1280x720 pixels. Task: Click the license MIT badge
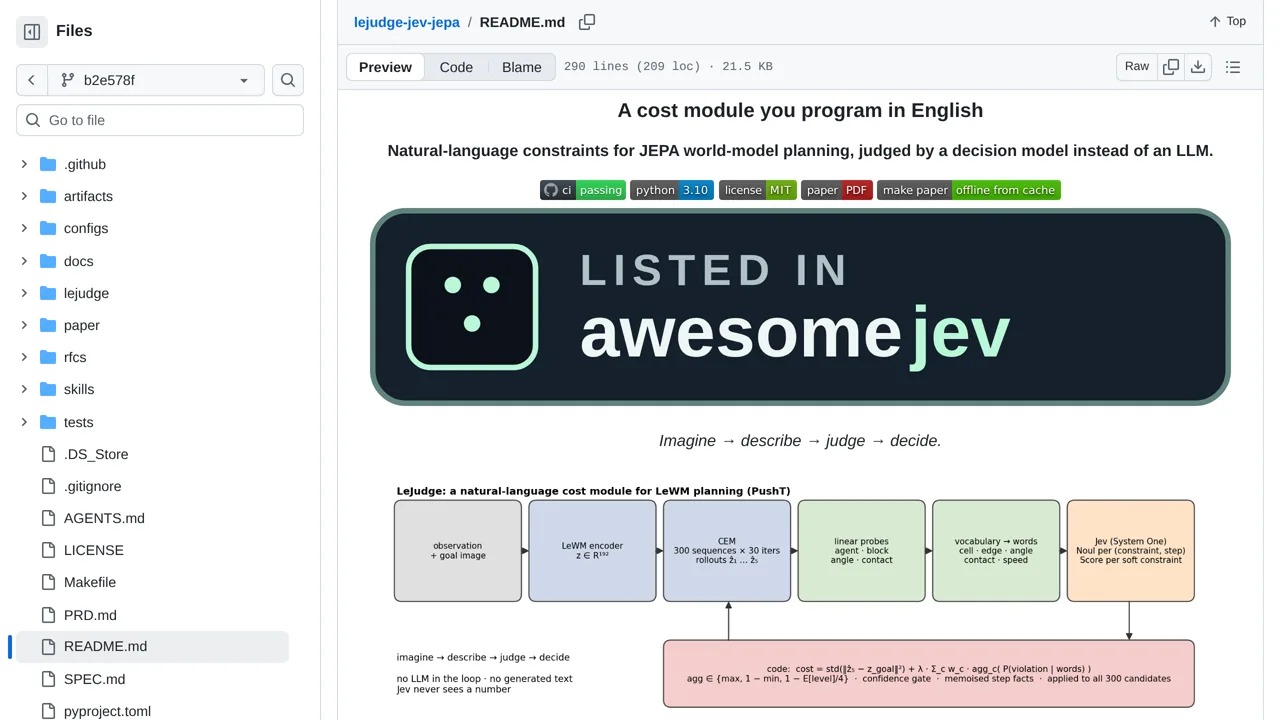758,190
